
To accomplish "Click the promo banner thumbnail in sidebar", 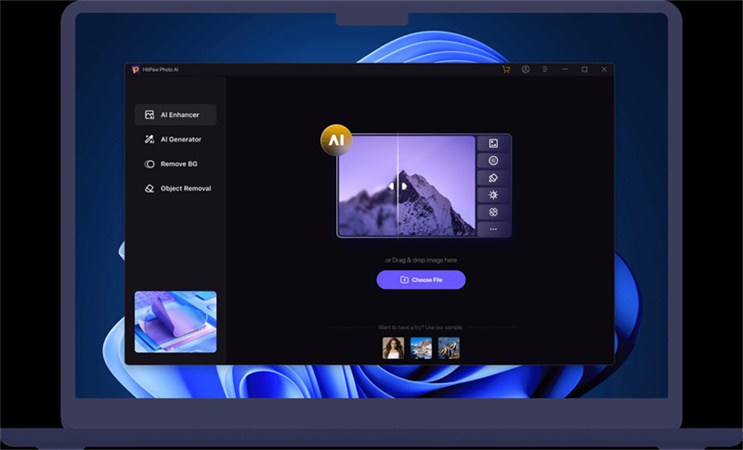I will 176,321.
